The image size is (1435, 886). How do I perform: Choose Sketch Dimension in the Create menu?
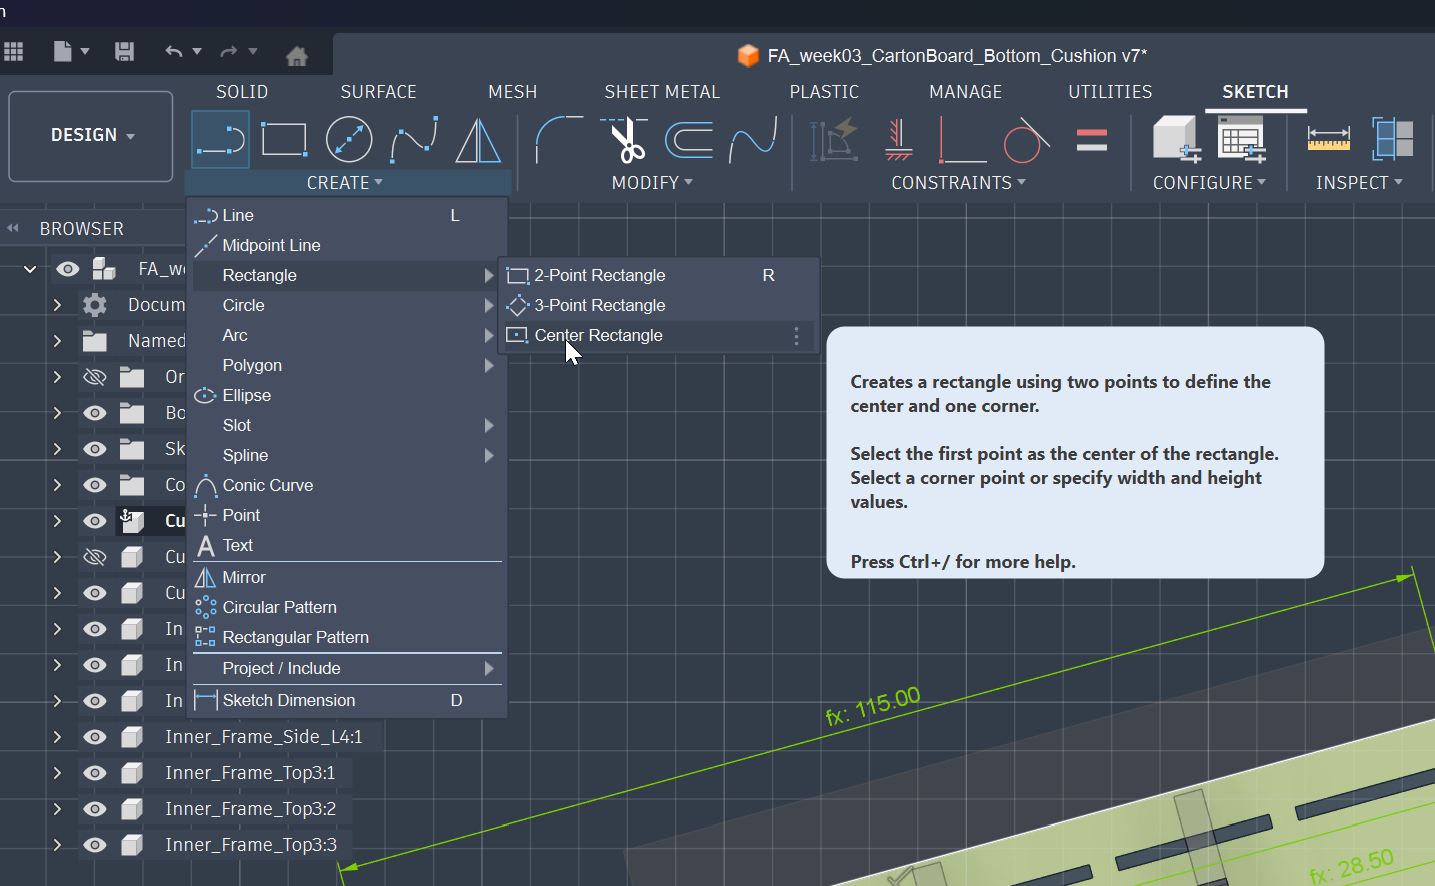tap(347, 700)
